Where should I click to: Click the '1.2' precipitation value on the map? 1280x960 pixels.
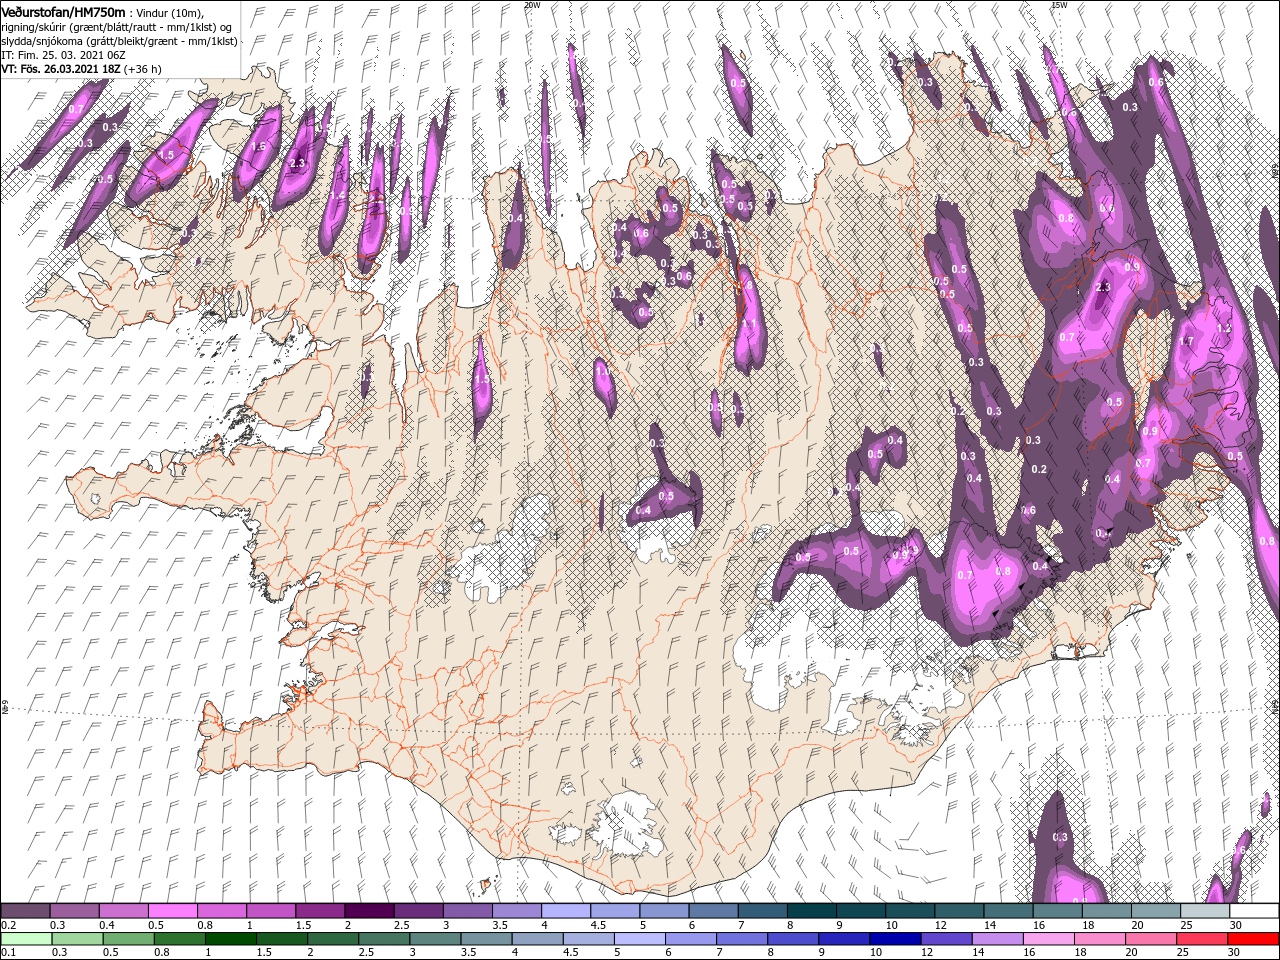[1222, 328]
